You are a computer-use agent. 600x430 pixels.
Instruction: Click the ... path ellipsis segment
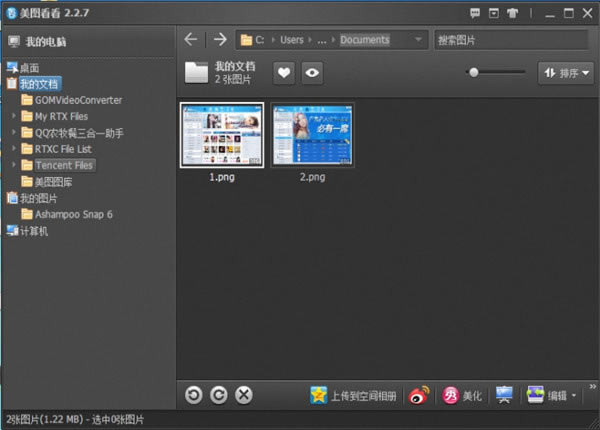(322, 40)
